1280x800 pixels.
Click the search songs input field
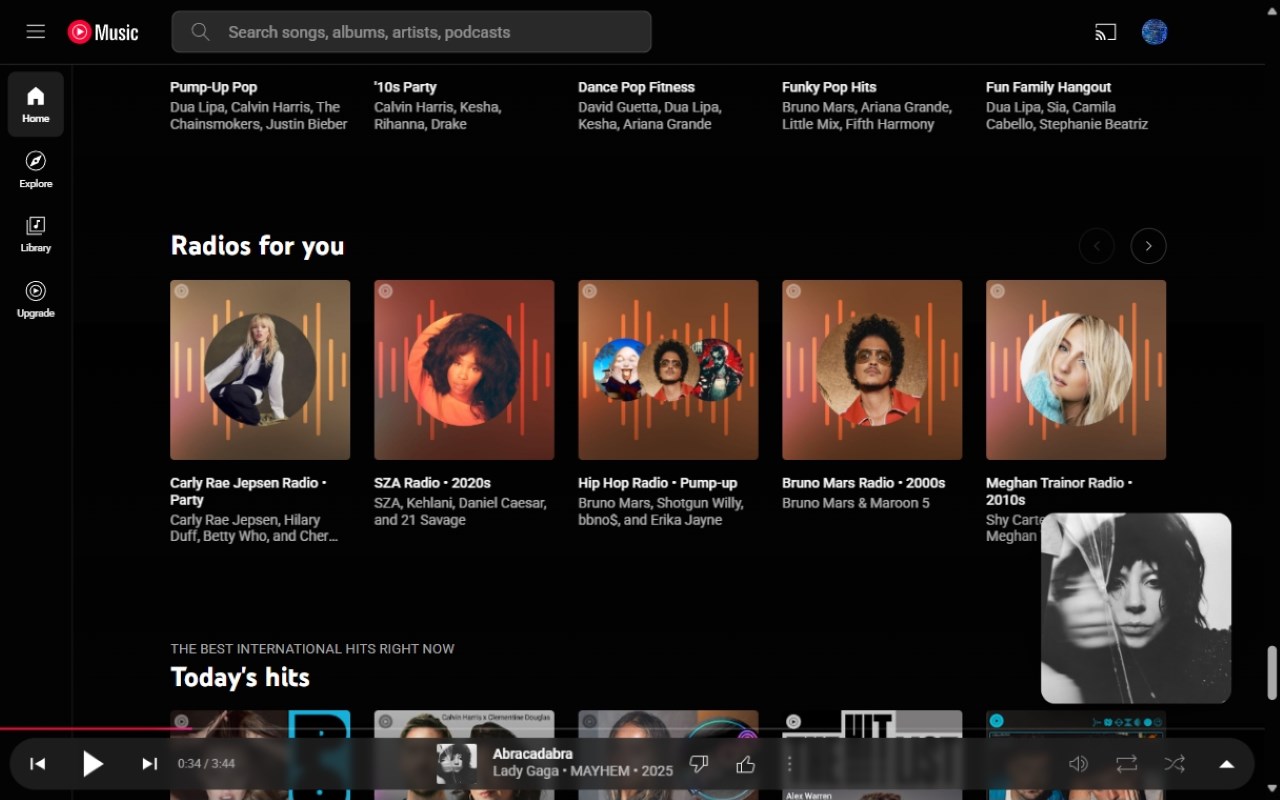[411, 32]
